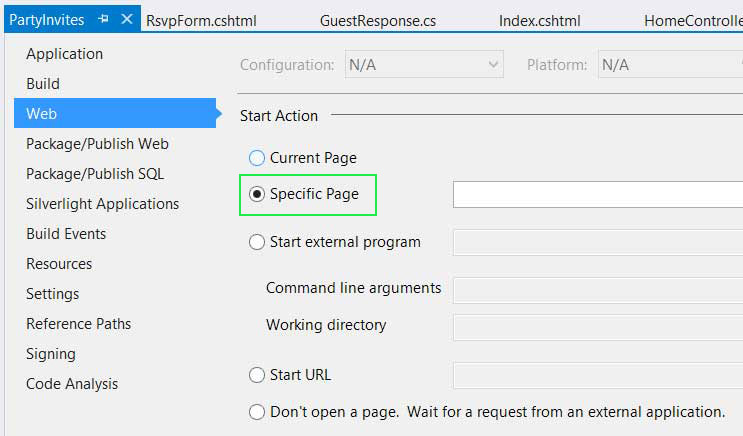Viewport: 743px width, 436px height.
Task: Activate the PartyInvites properties tab
Action: point(46,20)
